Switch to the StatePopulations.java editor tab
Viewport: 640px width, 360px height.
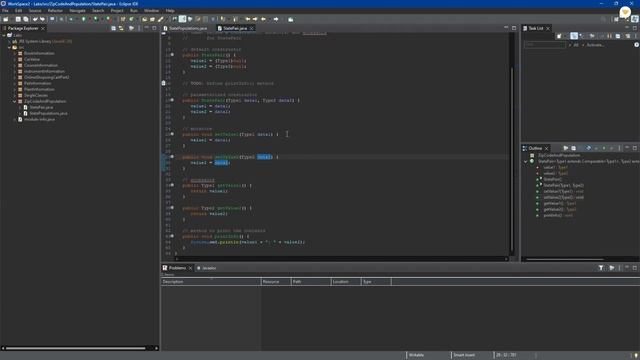(x=188, y=28)
